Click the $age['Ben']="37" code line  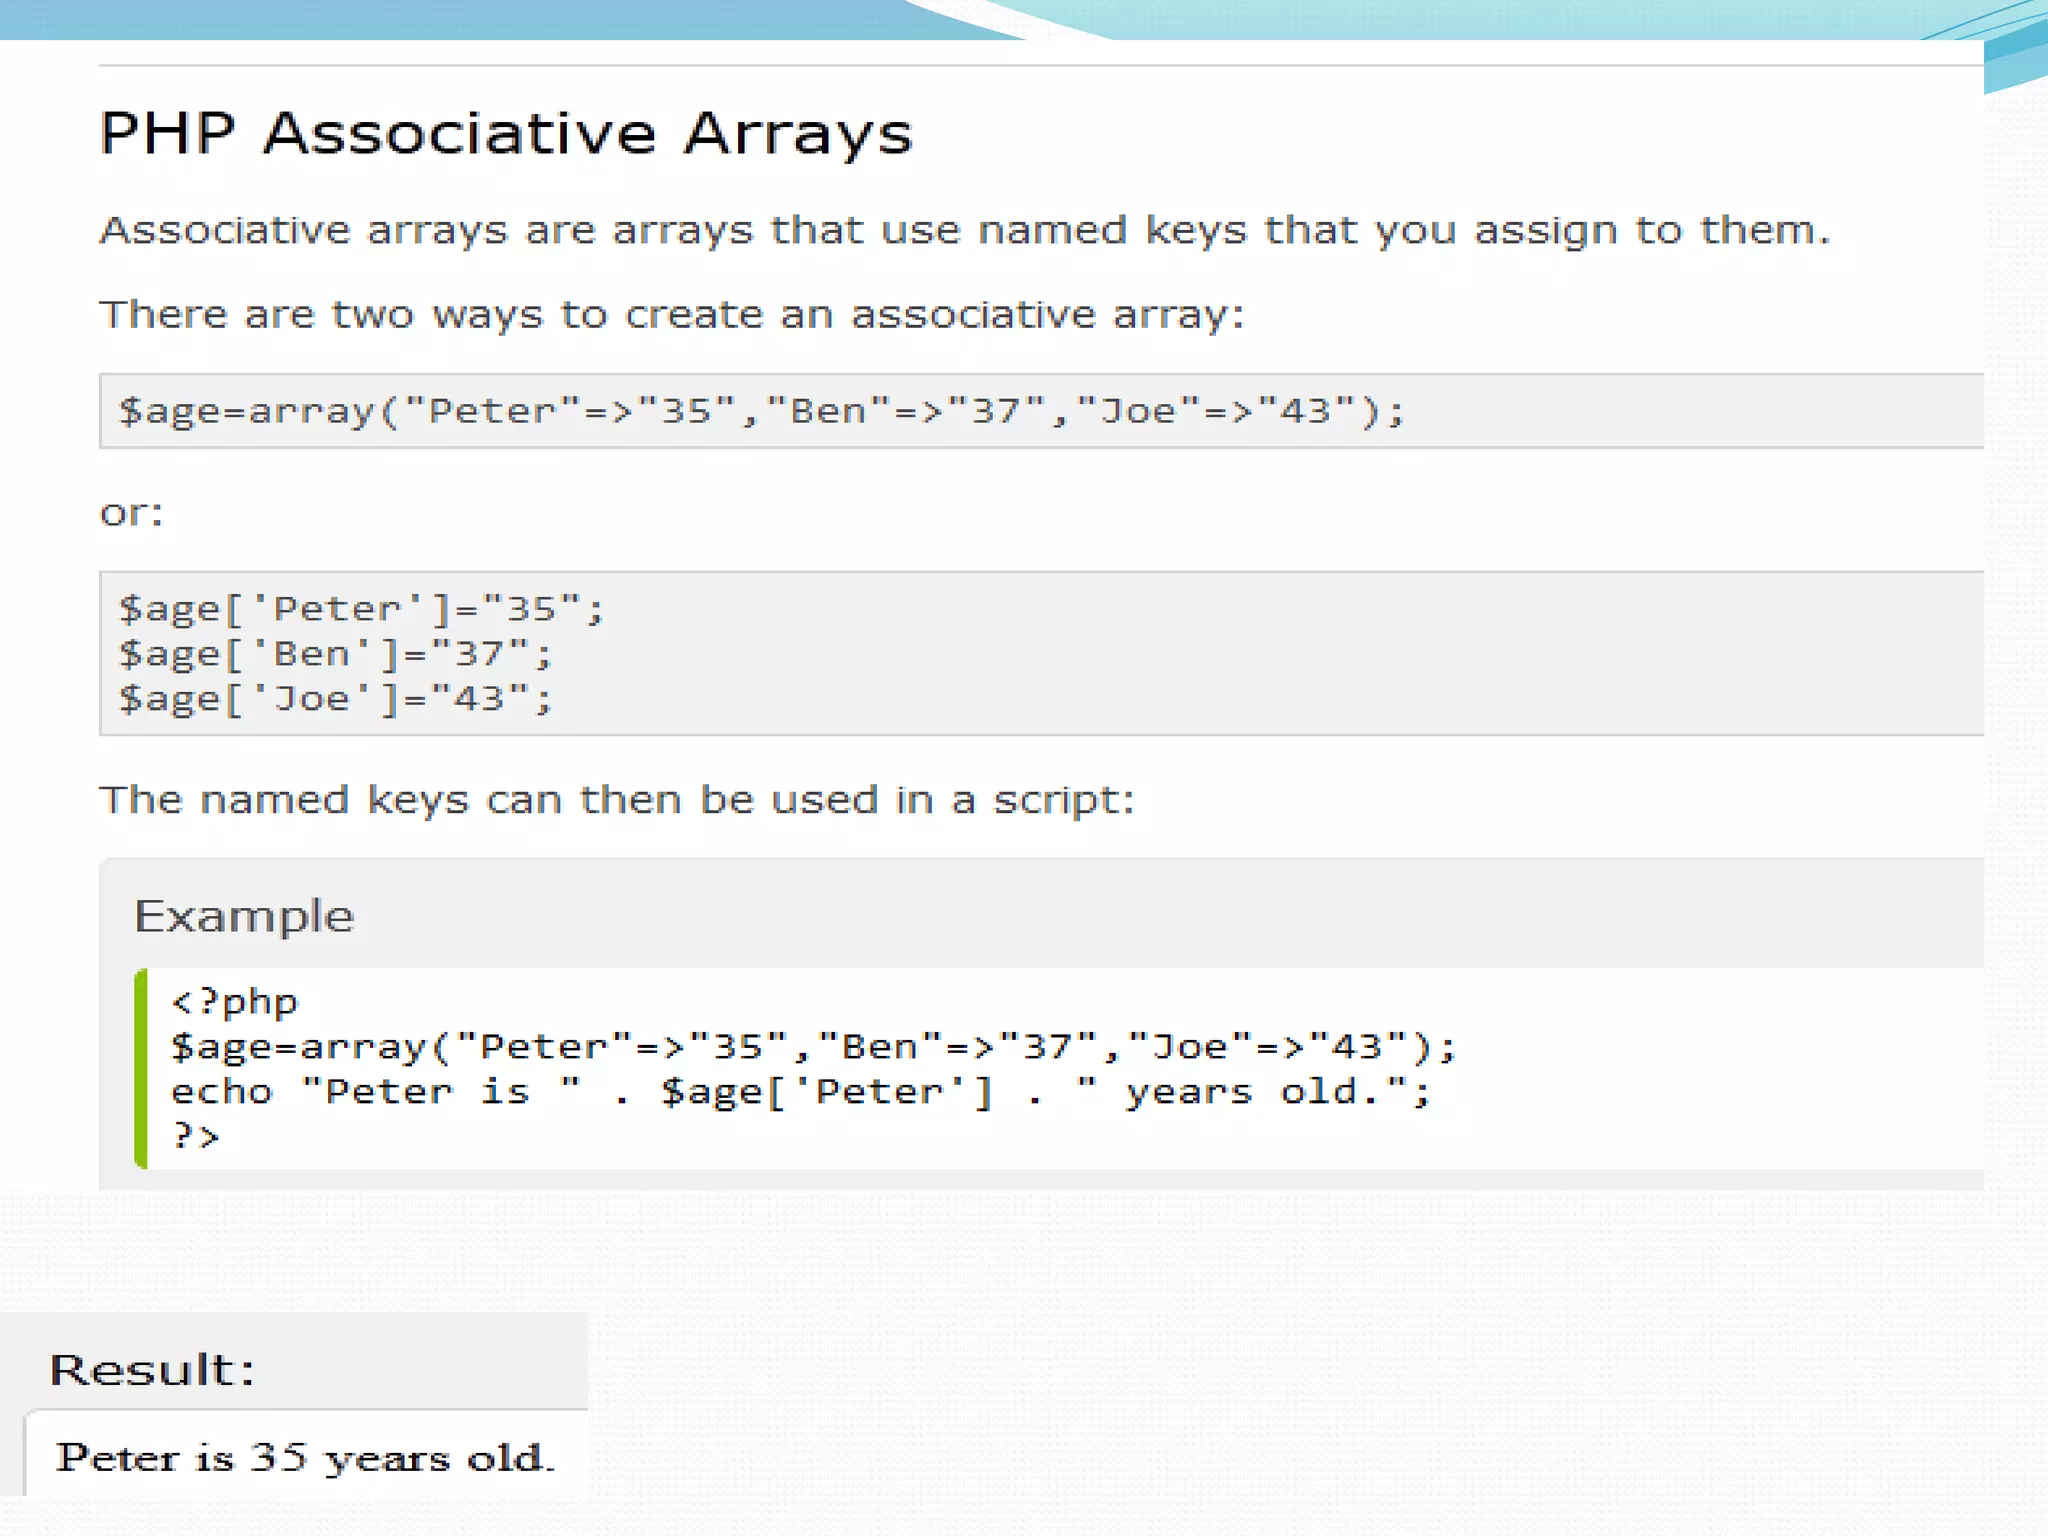(x=334, y=654)
